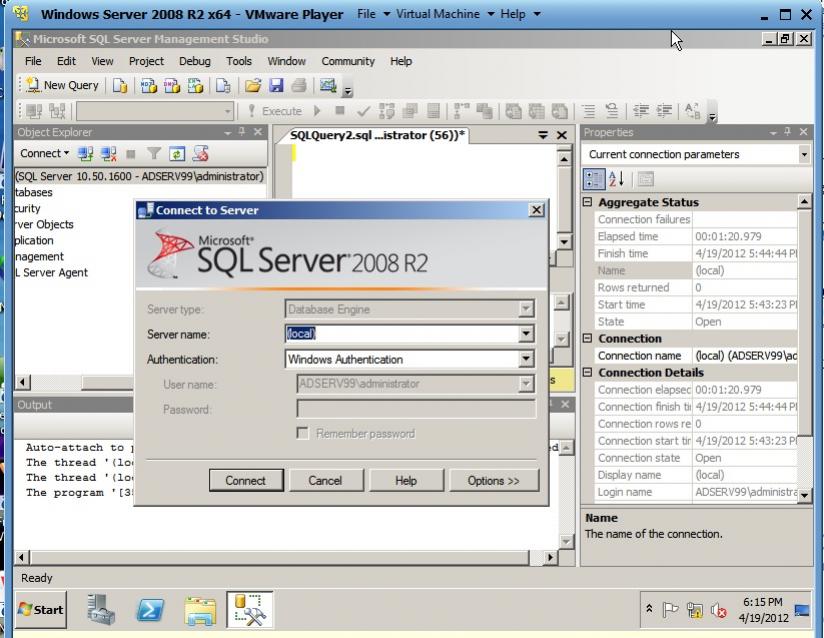
Task: Click the Options >> button
Action: coord(493,480)
